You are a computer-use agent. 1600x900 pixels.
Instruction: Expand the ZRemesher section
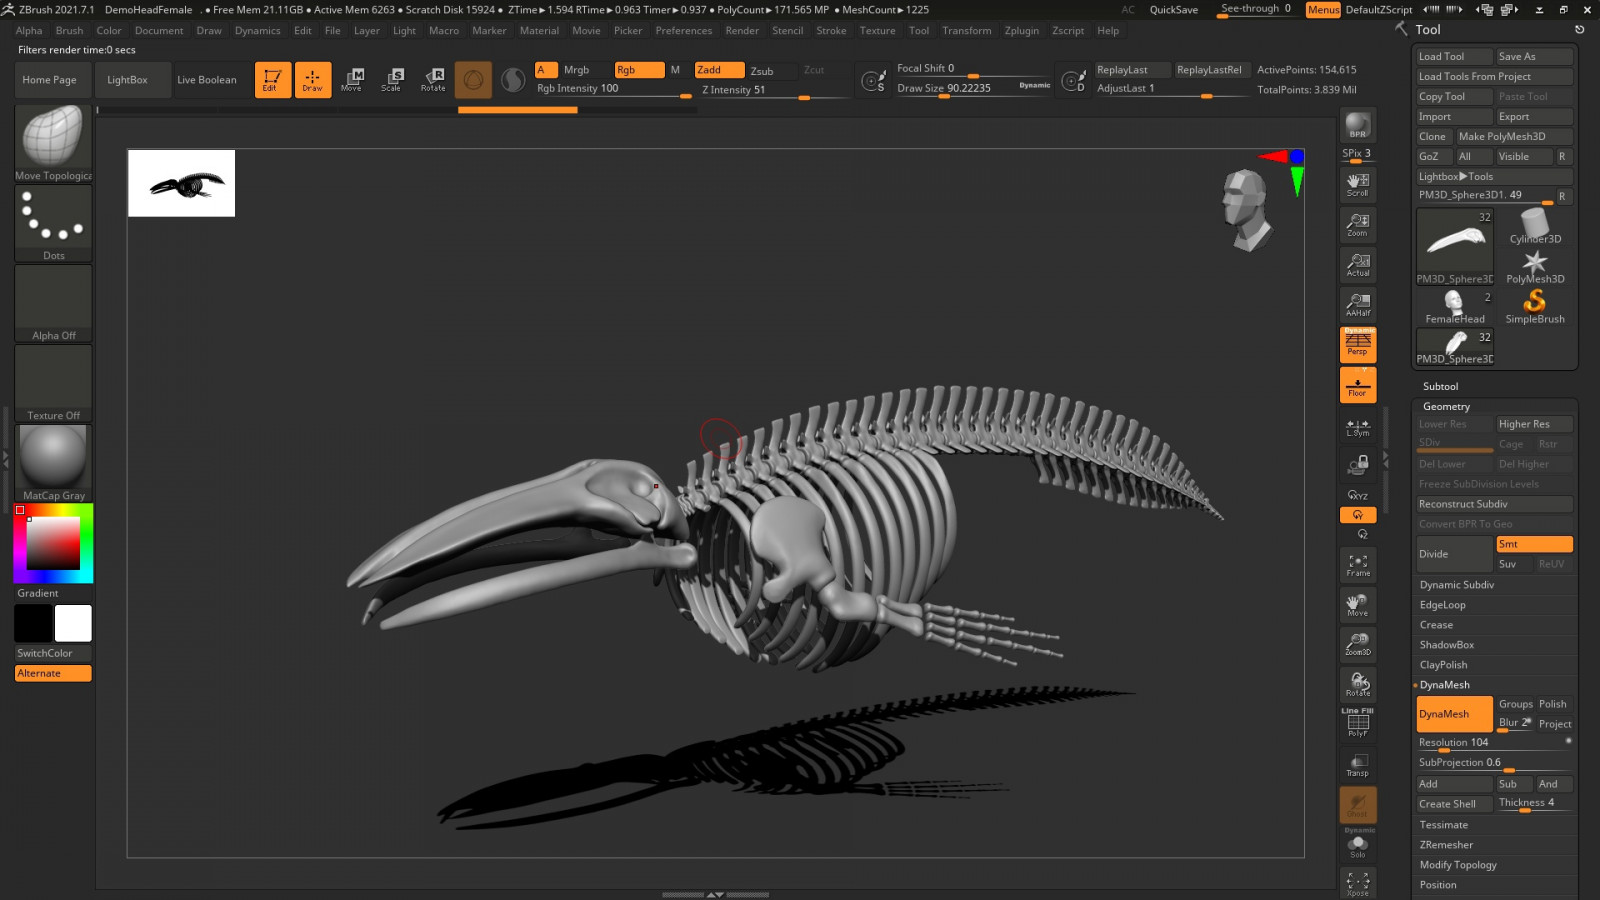pos(1446,845)
